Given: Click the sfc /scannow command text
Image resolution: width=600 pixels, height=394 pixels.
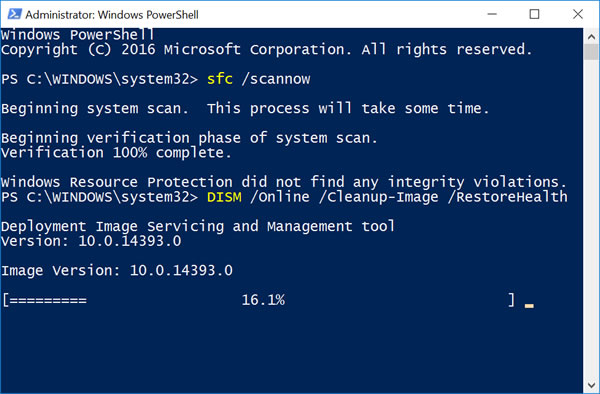Looking at the screenshot, I should [x=258, y=79].
